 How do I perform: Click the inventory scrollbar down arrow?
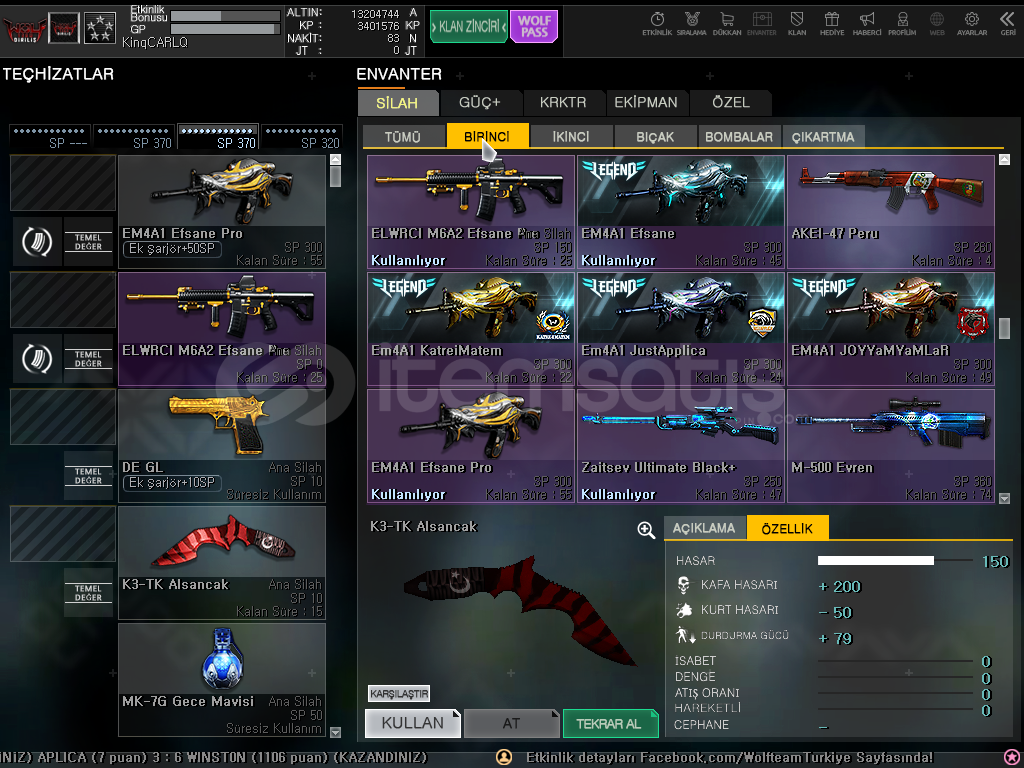point(1004,498)
